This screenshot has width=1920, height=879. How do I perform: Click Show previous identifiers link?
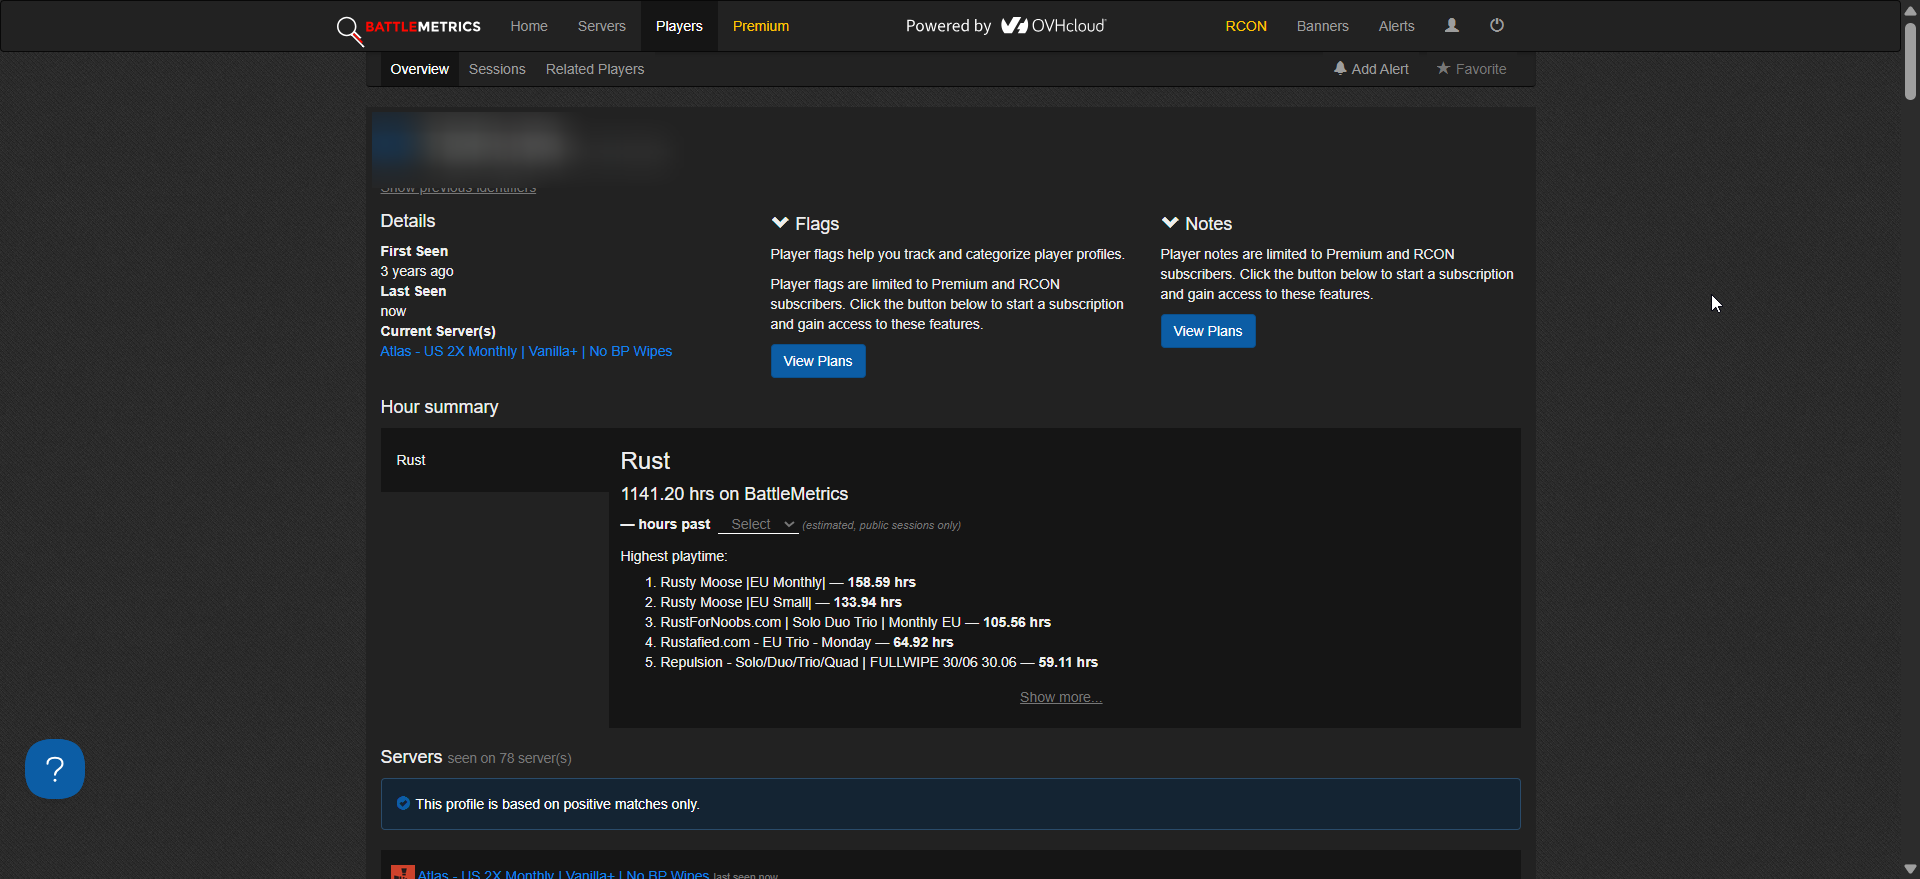(x=458, y=187)
